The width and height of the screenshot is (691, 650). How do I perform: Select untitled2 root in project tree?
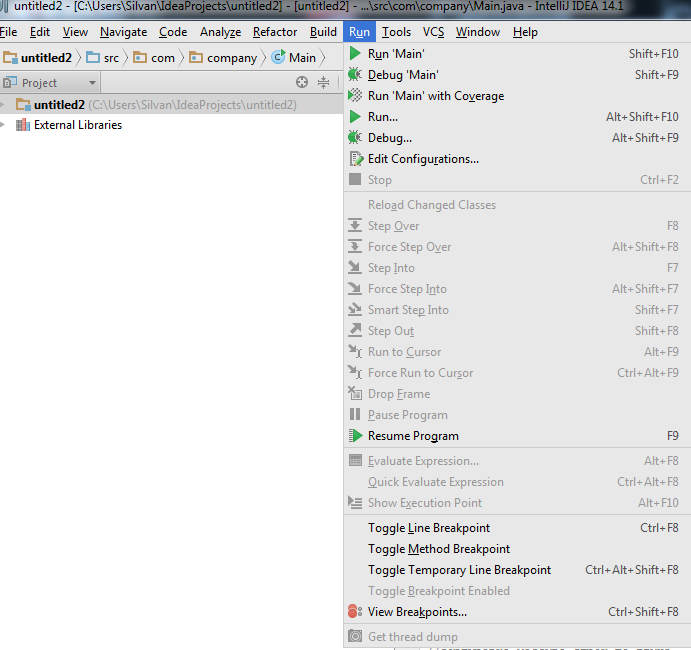click(x=171, y=105)
